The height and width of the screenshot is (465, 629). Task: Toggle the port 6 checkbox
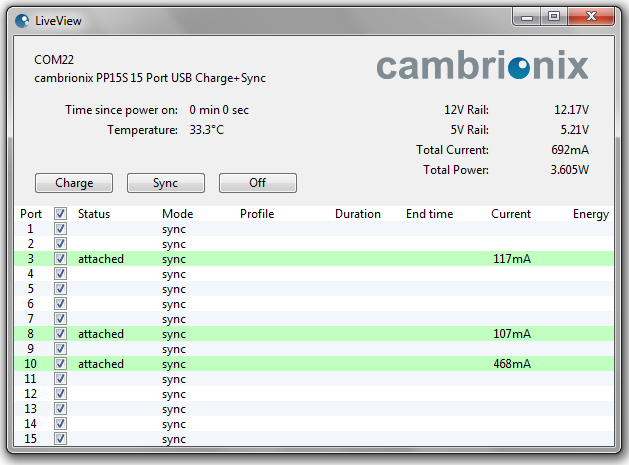[x=61, y=304]
